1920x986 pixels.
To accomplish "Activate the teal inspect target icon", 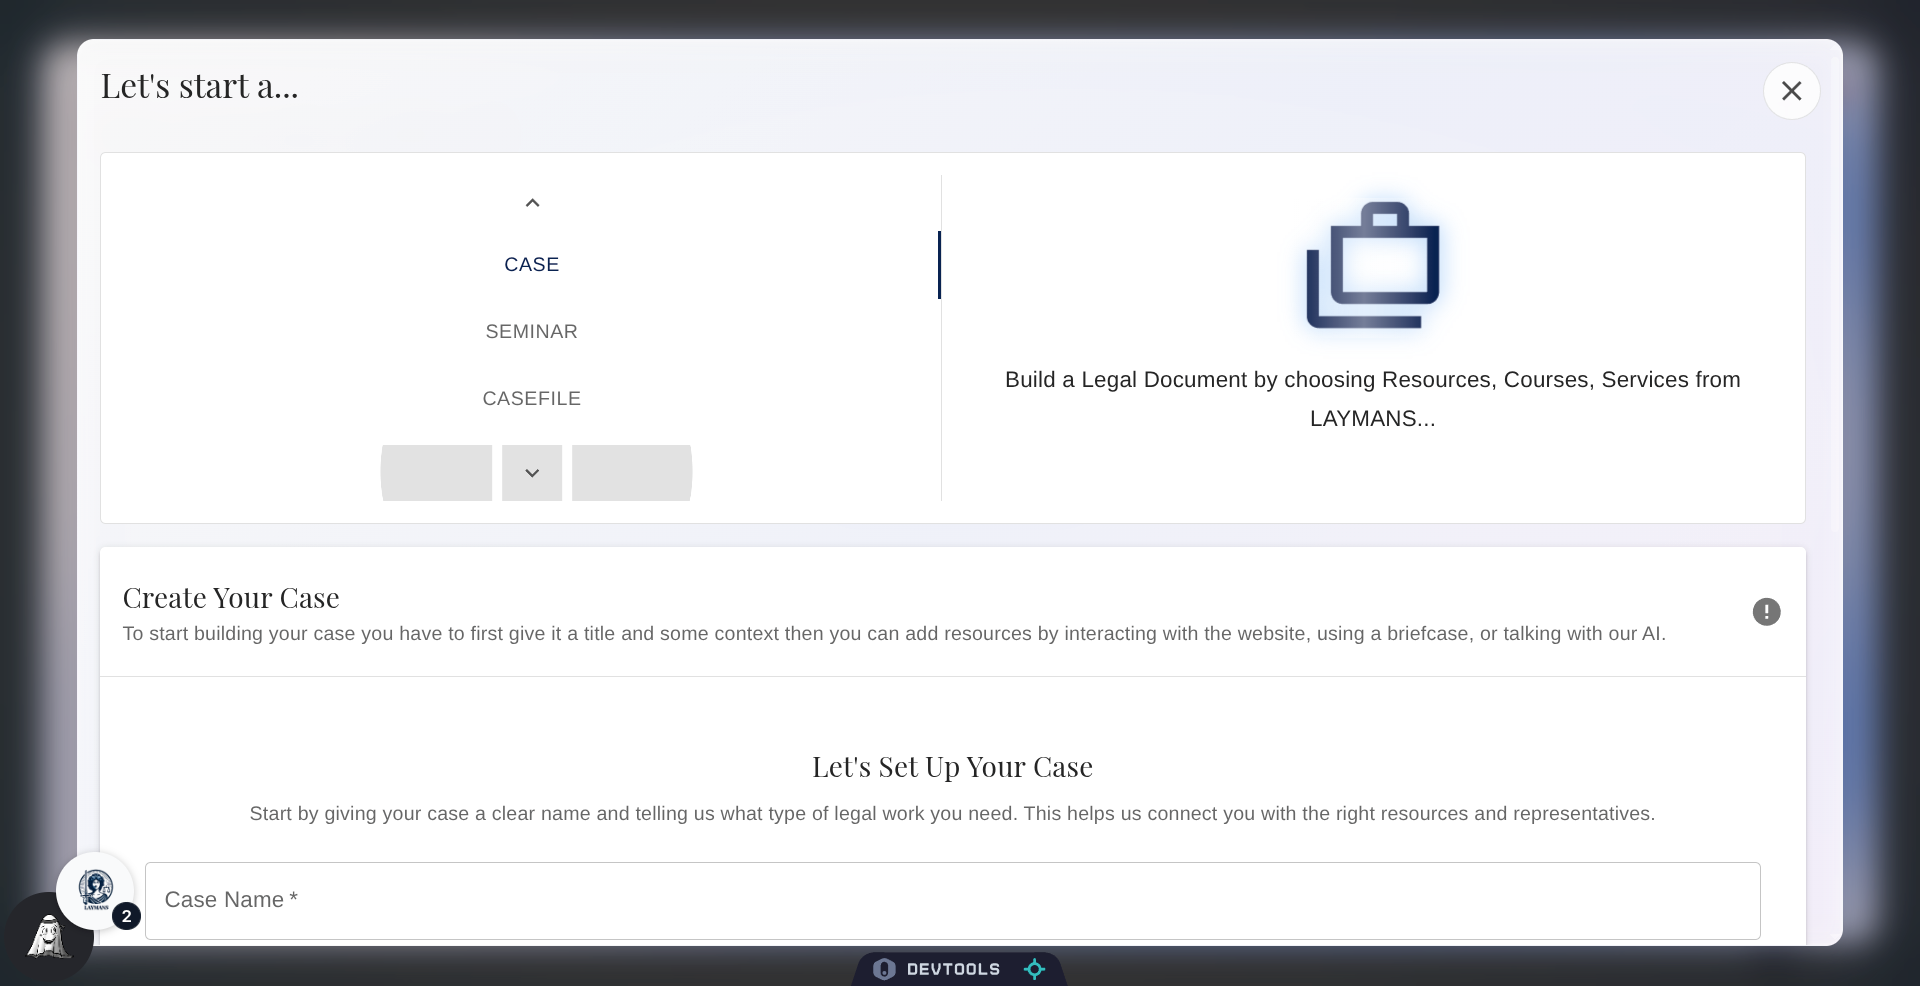I will click(1034, 968).
